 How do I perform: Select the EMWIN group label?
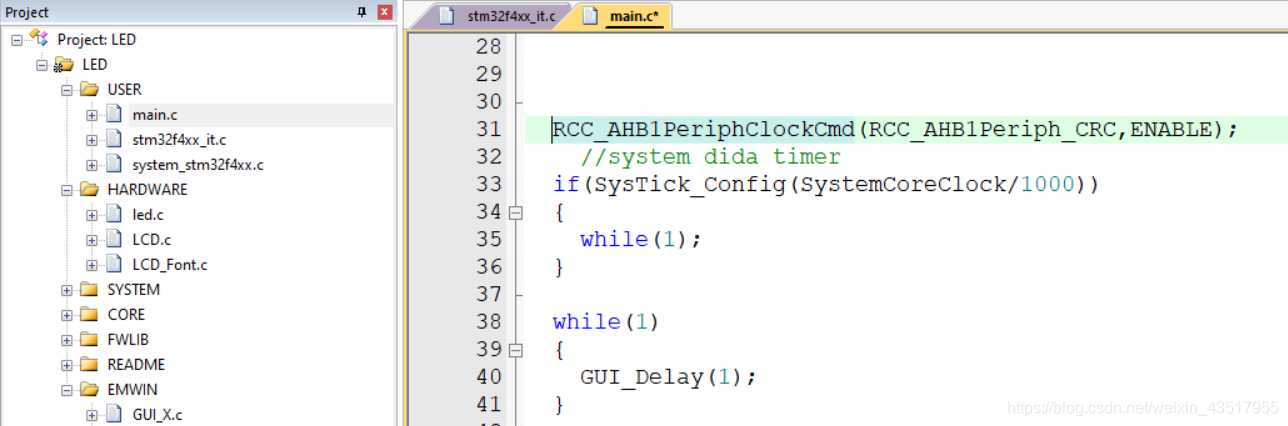click(132, 389)
